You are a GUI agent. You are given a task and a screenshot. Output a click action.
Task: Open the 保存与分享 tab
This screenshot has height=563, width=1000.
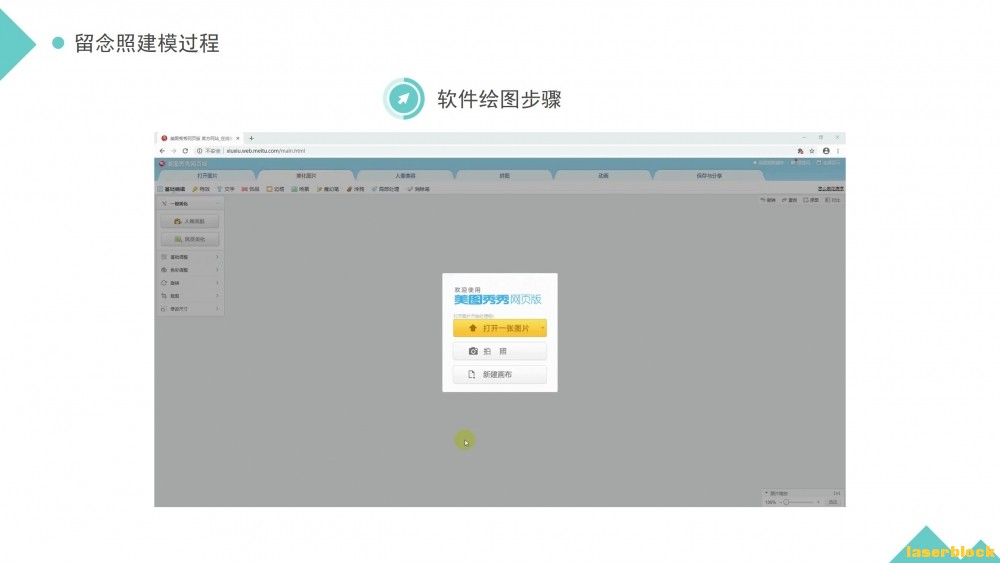pyautogui.click(x=709, y=175)
